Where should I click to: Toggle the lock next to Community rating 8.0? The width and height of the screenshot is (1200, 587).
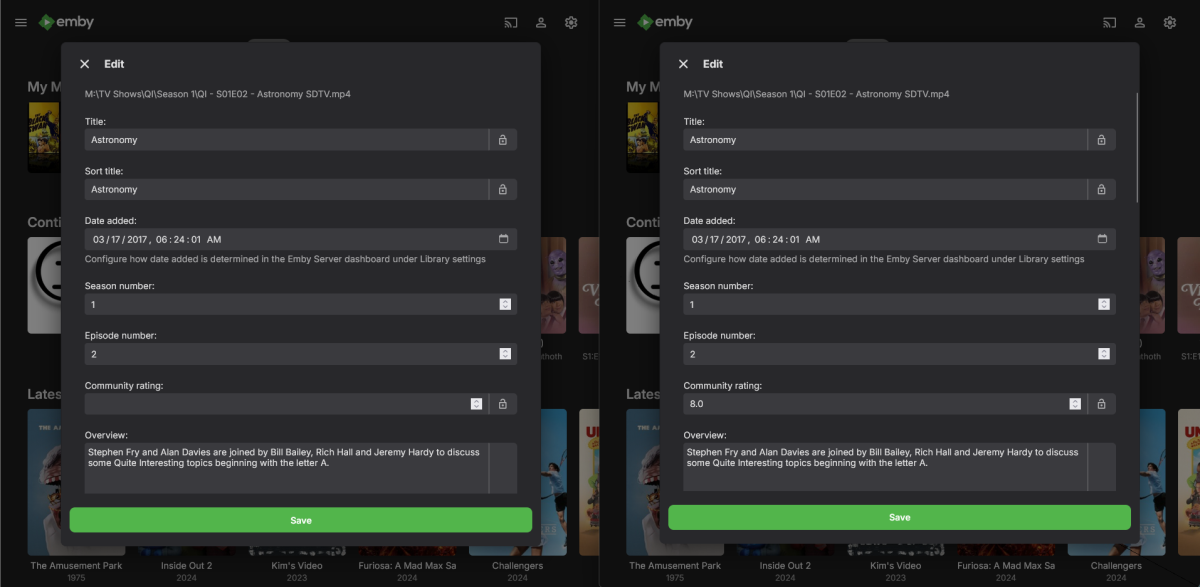coord(1102,404)
